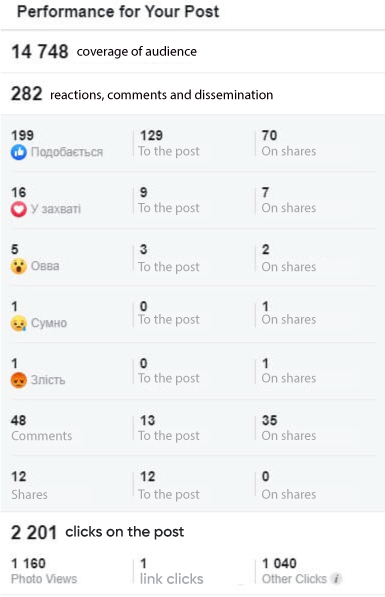The image size is (385, 597).
Task: Click the 35 On shares comments count
Action: 289,428
